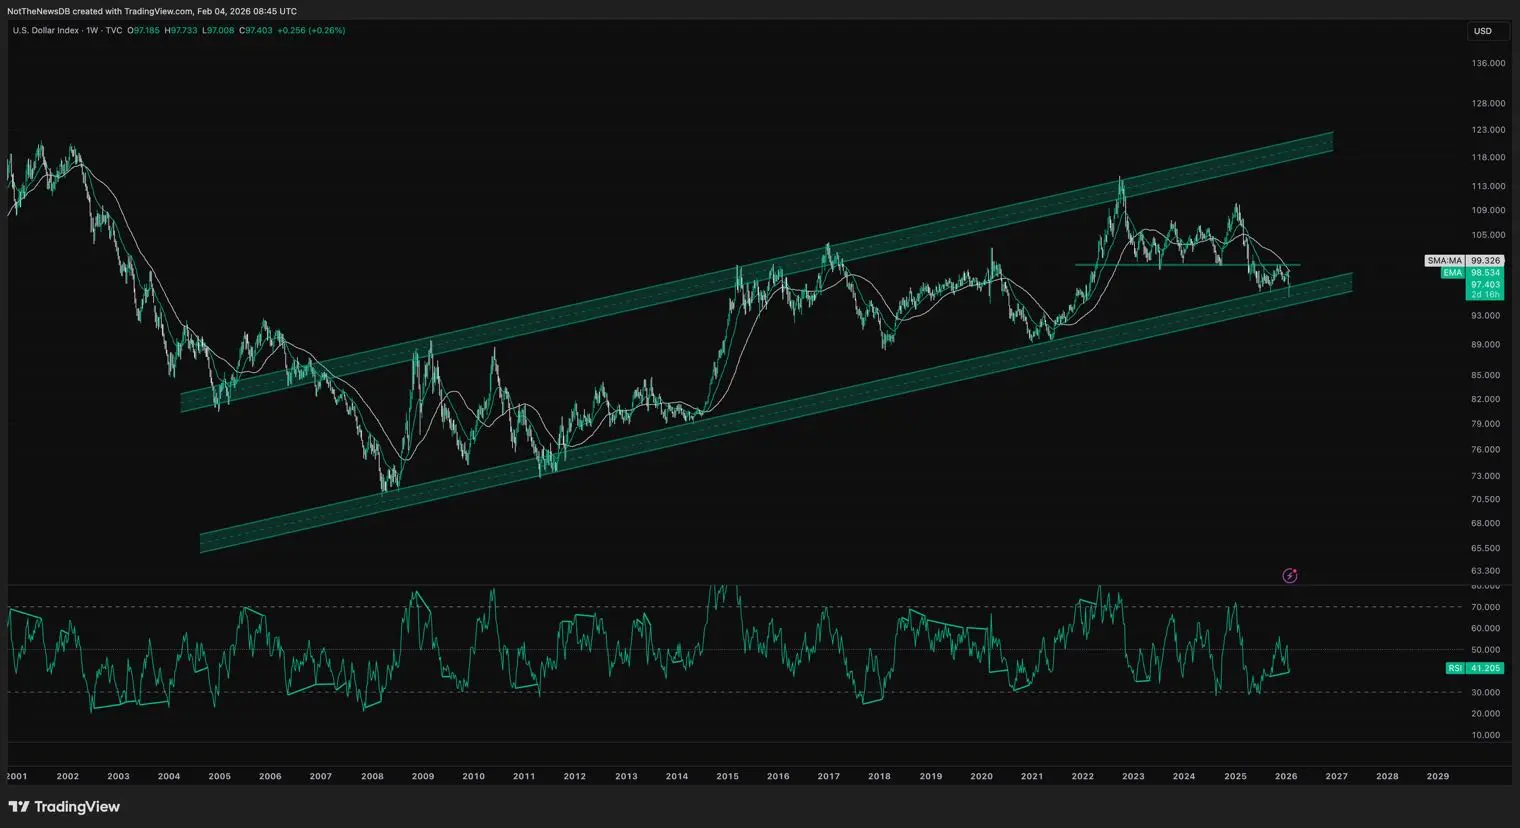The width and height of the screenshot is (1520, 828).
Task: Click the U.S. Dollar Index symbol title
Action: 47,31
